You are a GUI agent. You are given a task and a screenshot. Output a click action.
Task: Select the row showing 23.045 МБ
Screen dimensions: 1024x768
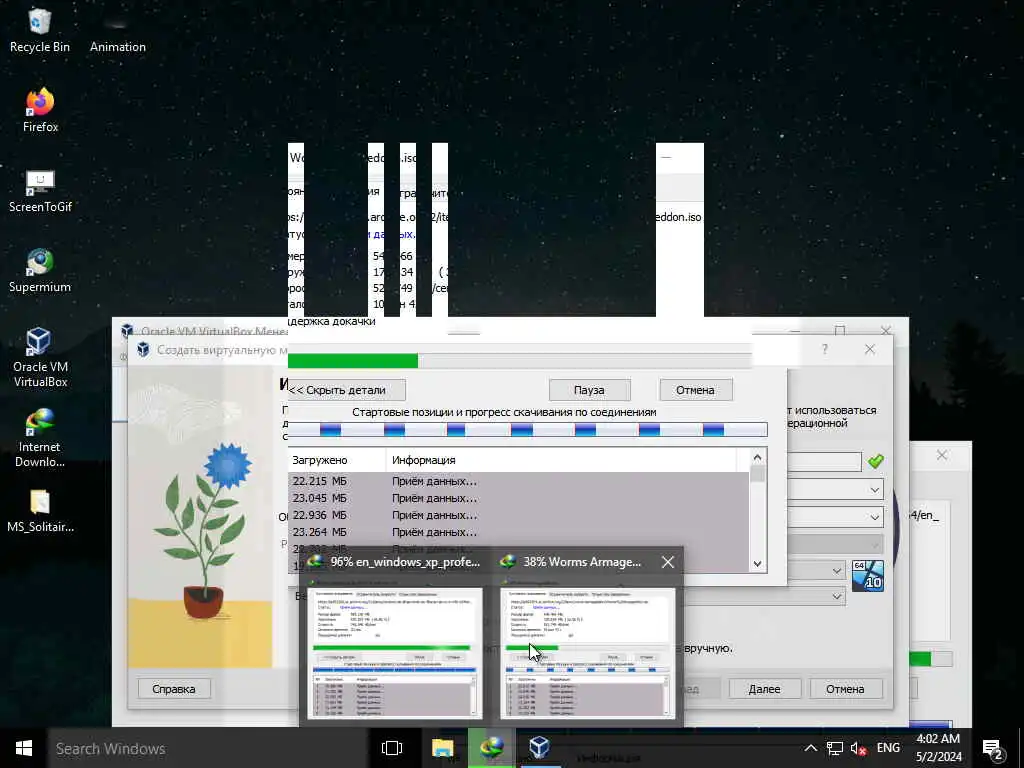point(519,498)
